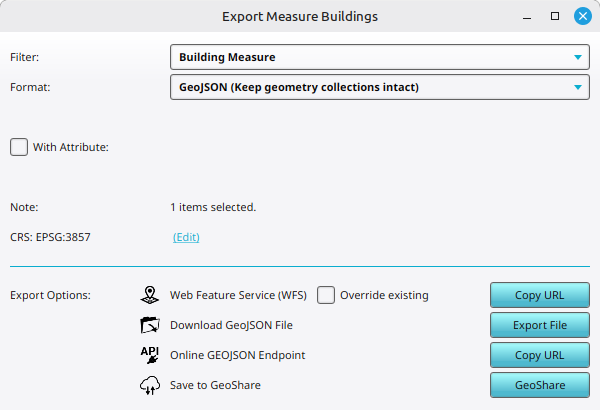Viewport: 600px width, 410px height.
Task: Click the Export File button
Action: click(539, 325)
